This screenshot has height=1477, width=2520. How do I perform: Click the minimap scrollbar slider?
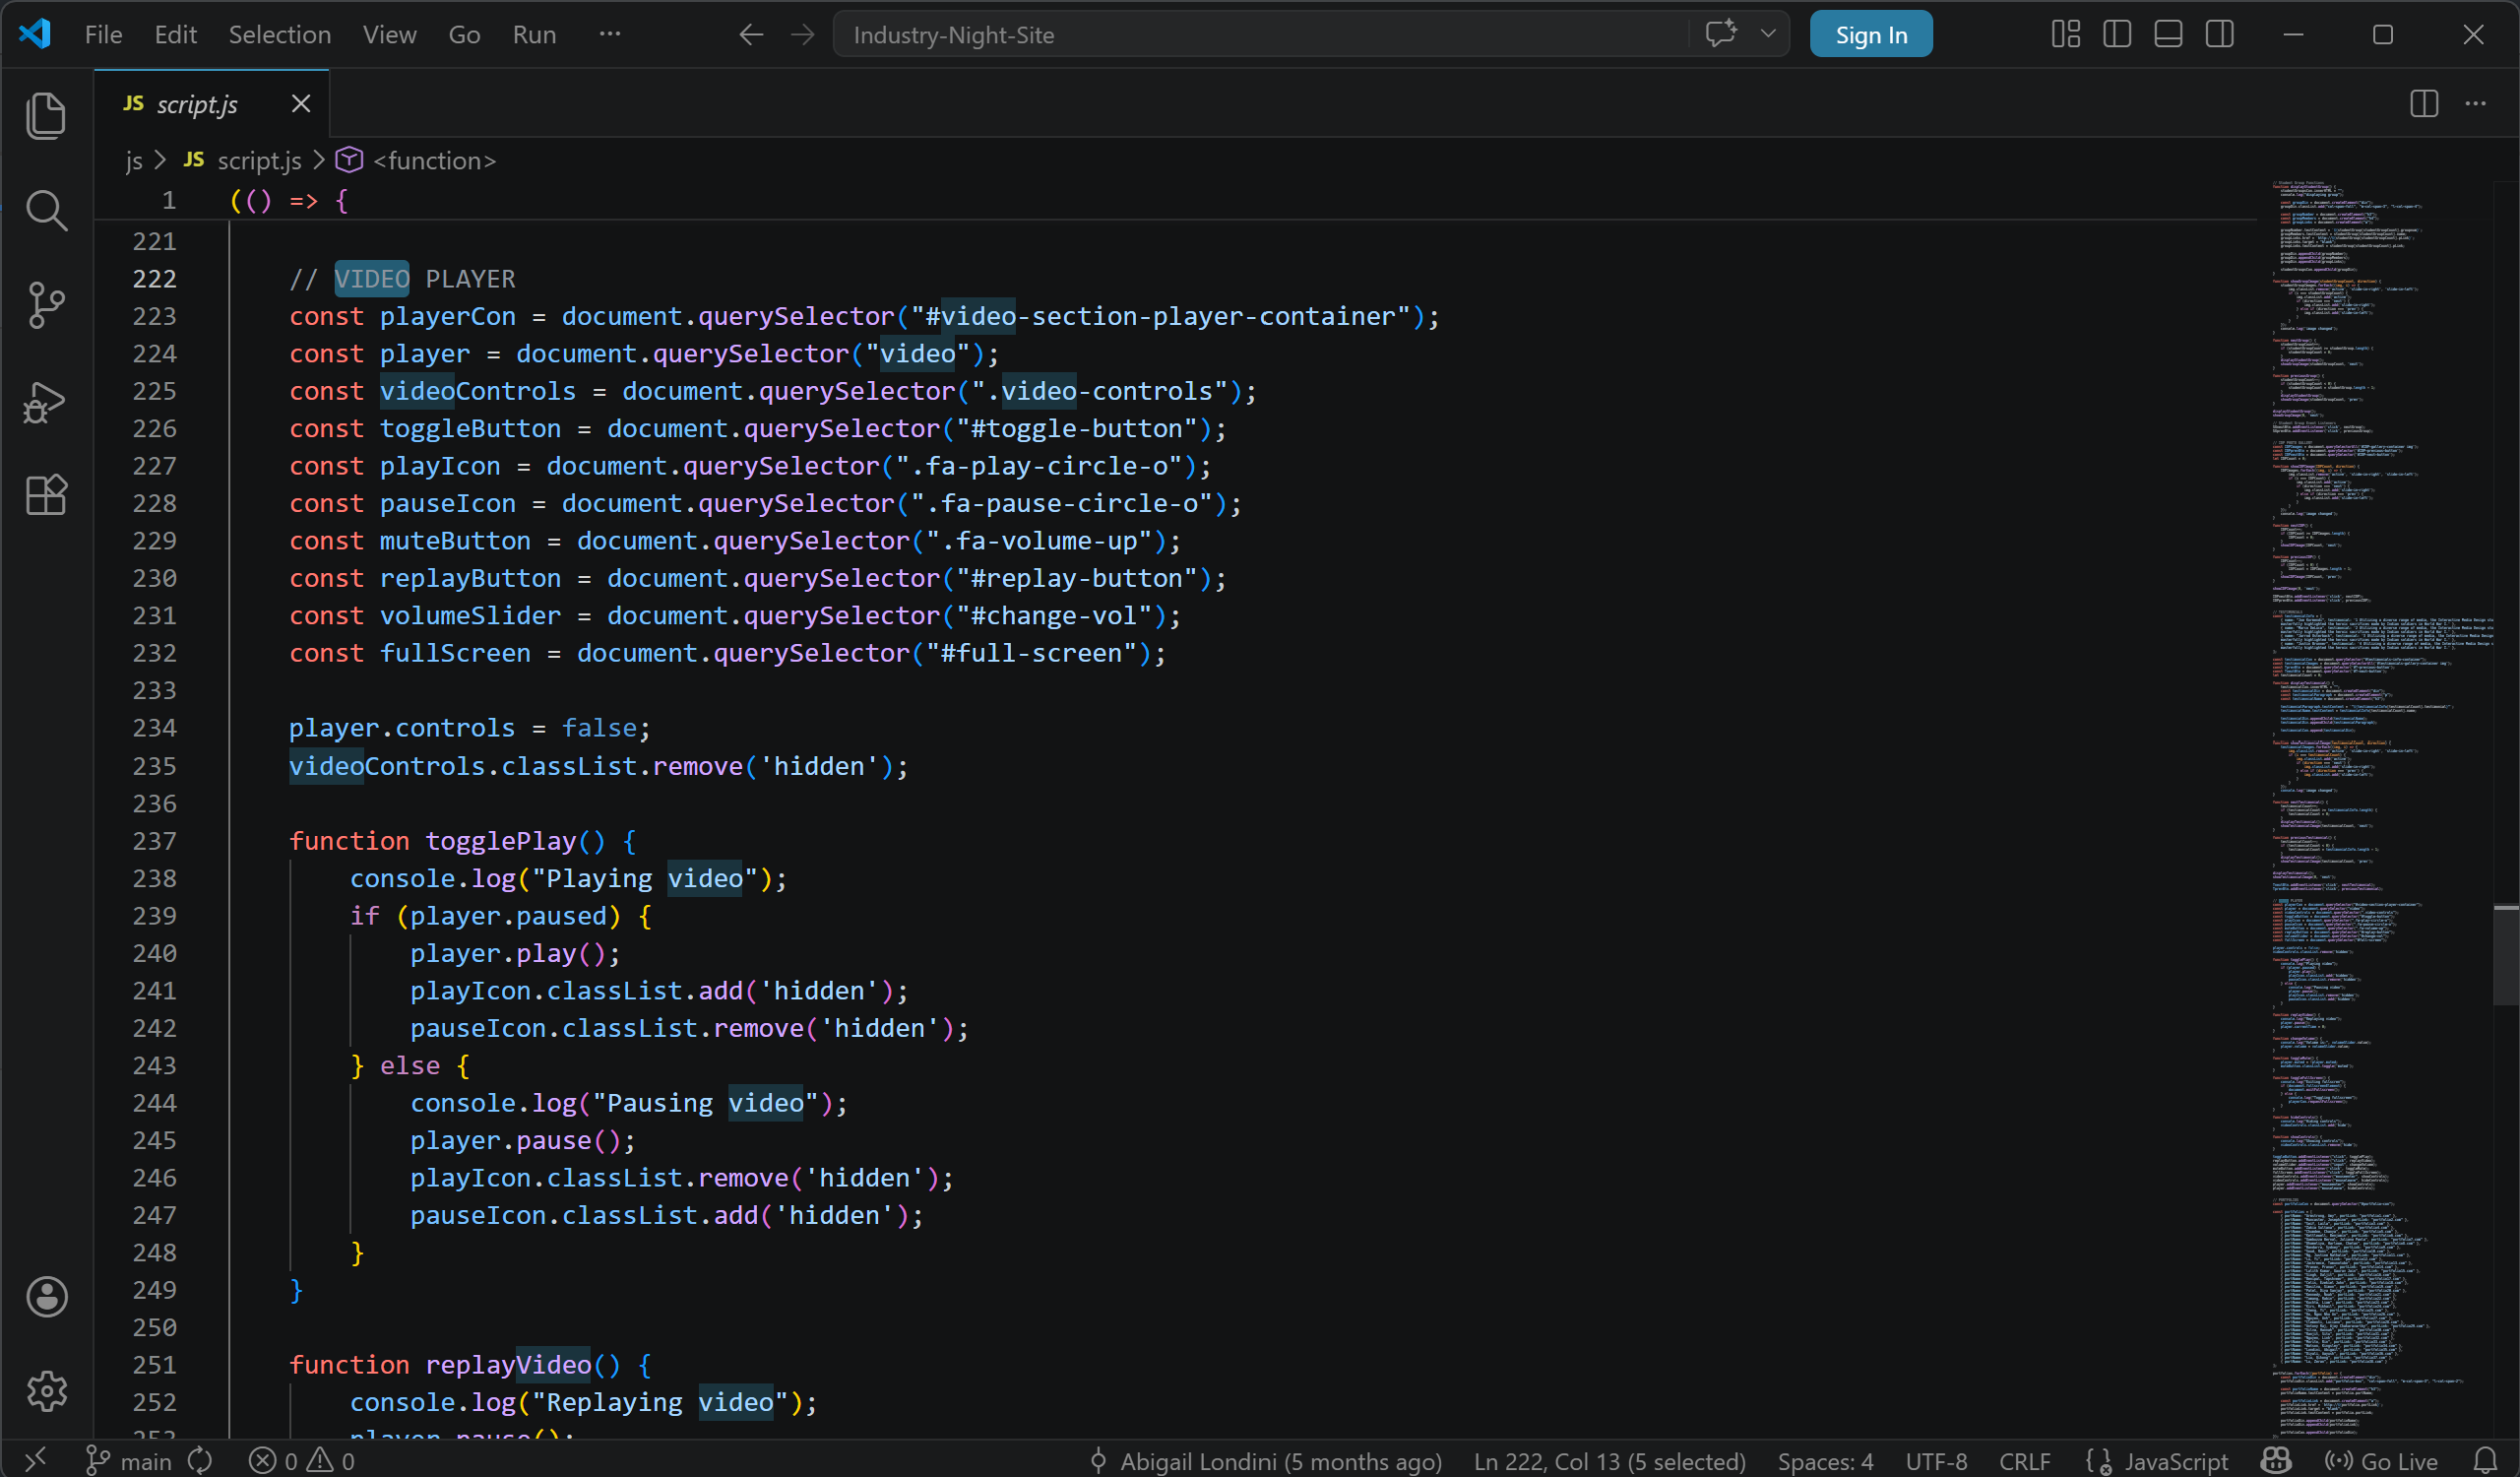[x=2505, y=955]
